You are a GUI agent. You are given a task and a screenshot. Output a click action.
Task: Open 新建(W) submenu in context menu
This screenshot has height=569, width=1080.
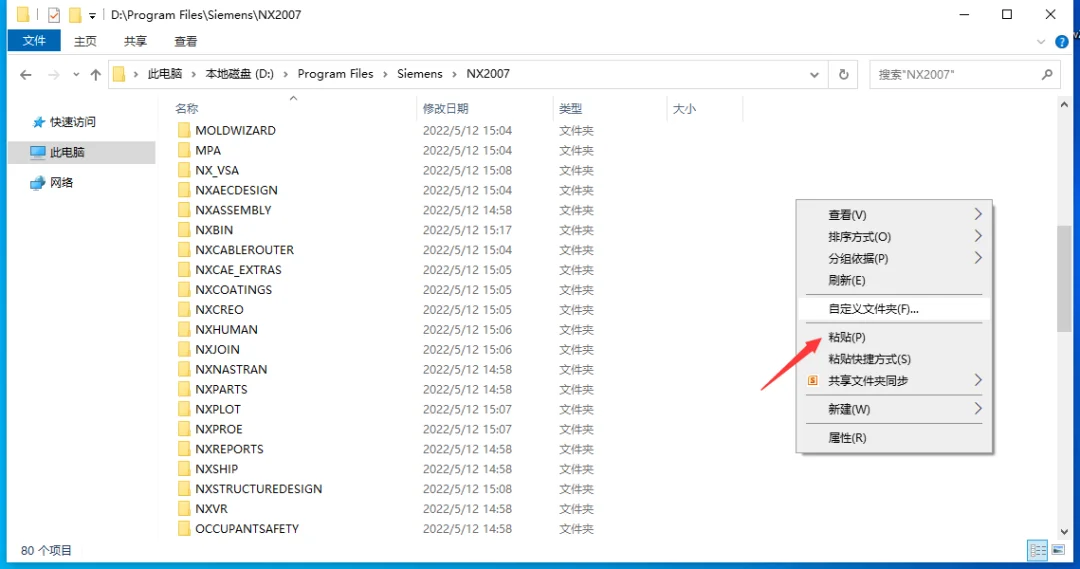[x=894, y=409]
